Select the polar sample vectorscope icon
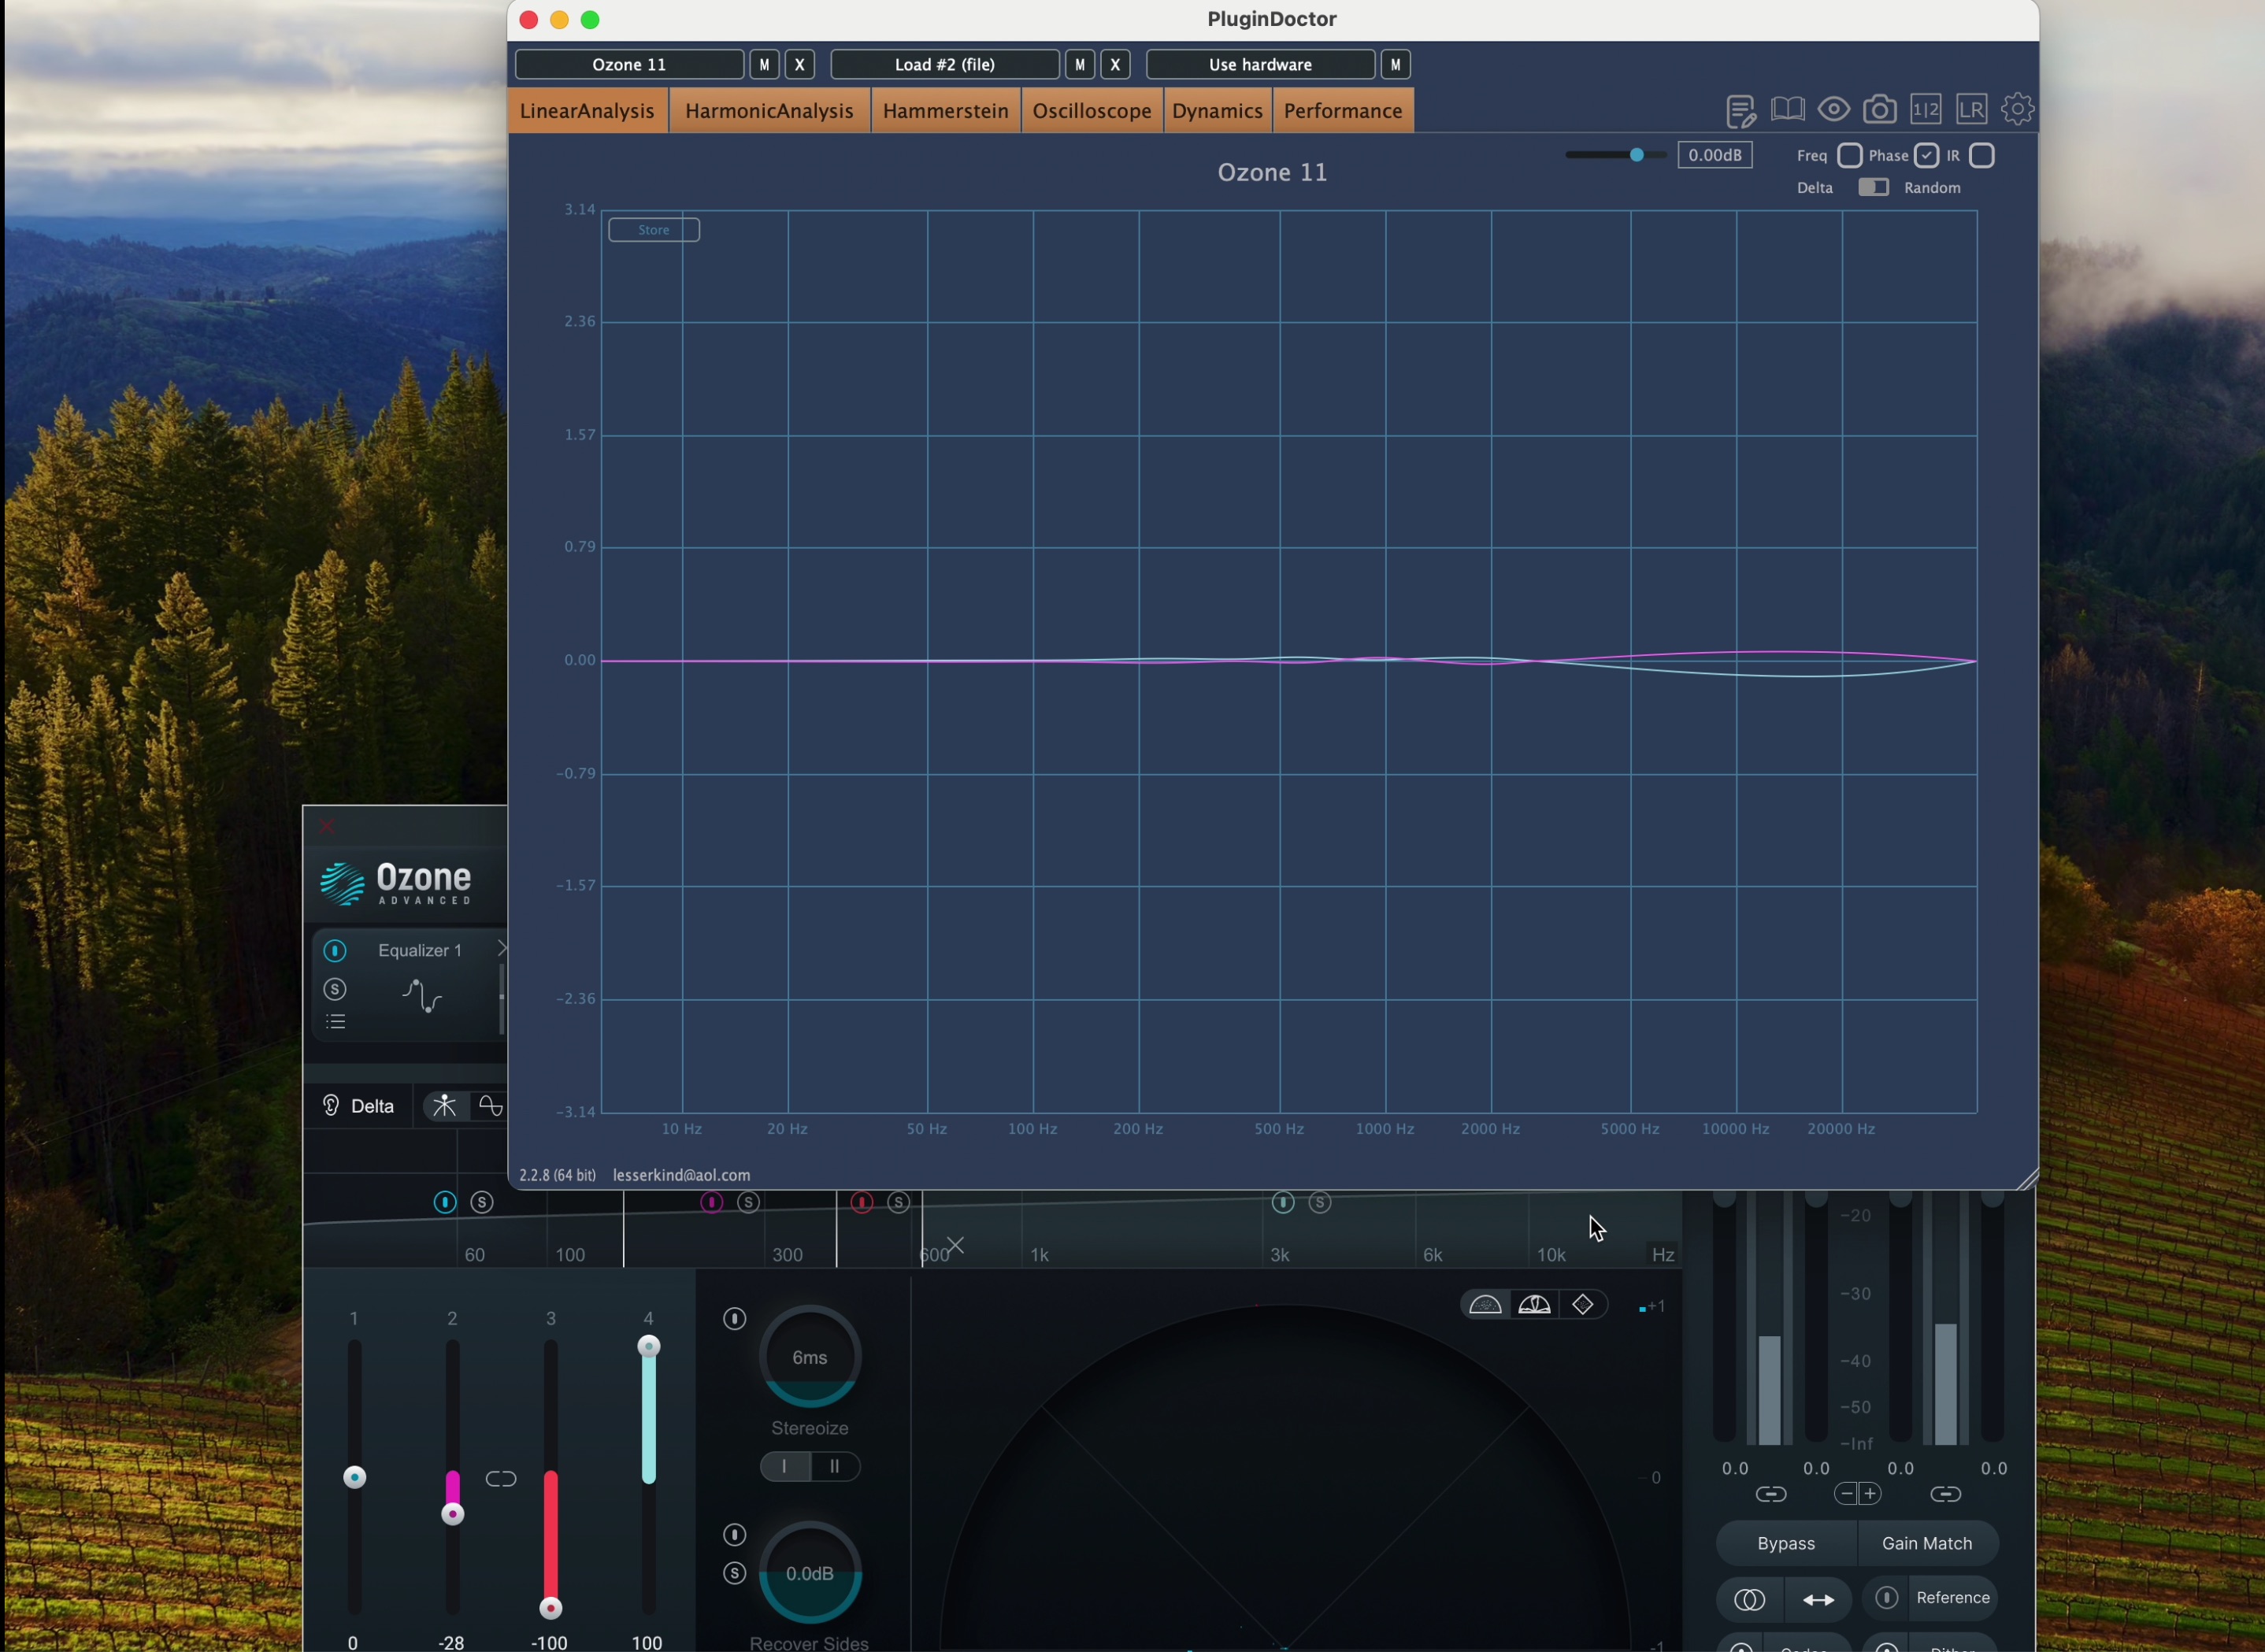Screen dimensions: 2265x1652 (1486, 1305)
